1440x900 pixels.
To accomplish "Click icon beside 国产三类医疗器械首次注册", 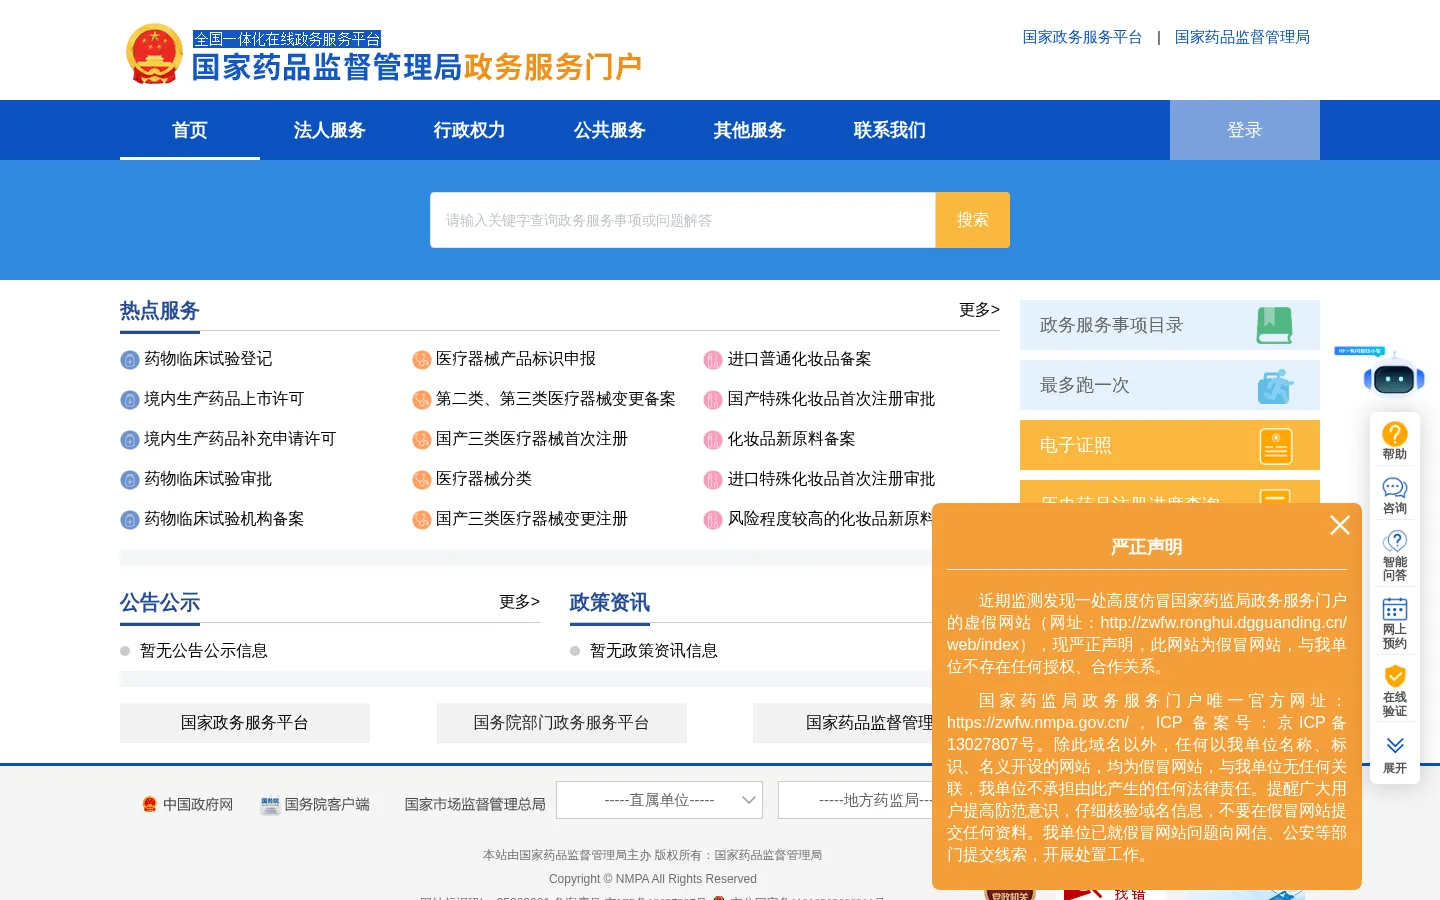I will tap(422, 440).
